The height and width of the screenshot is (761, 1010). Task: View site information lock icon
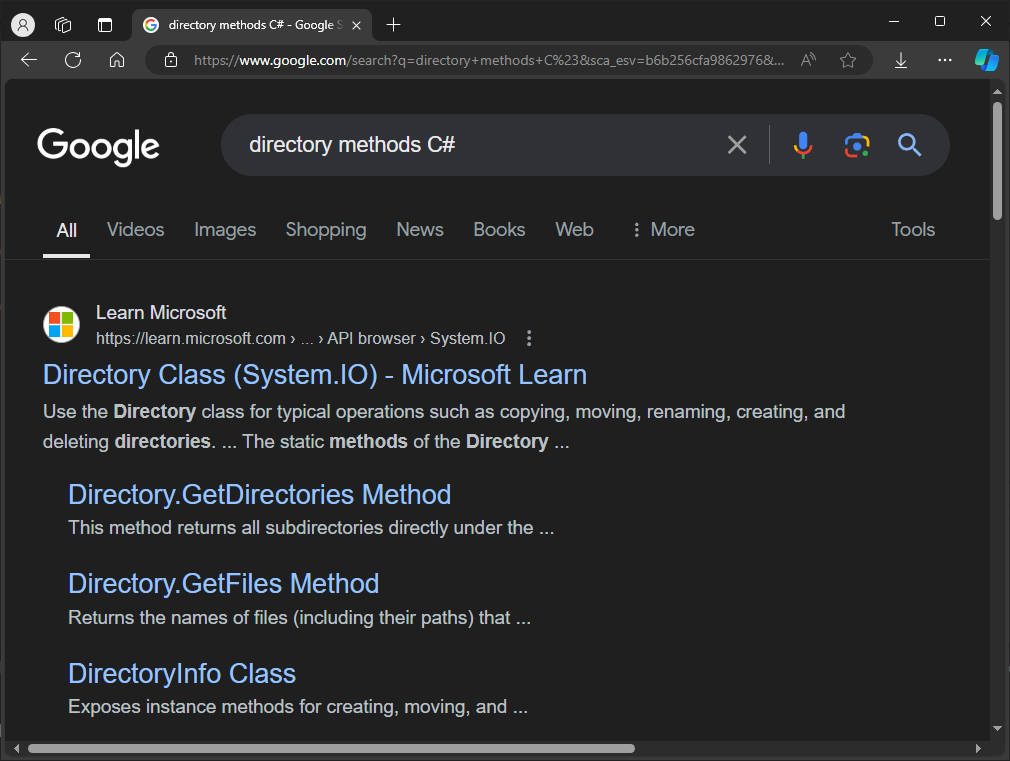tap(171, 61)
